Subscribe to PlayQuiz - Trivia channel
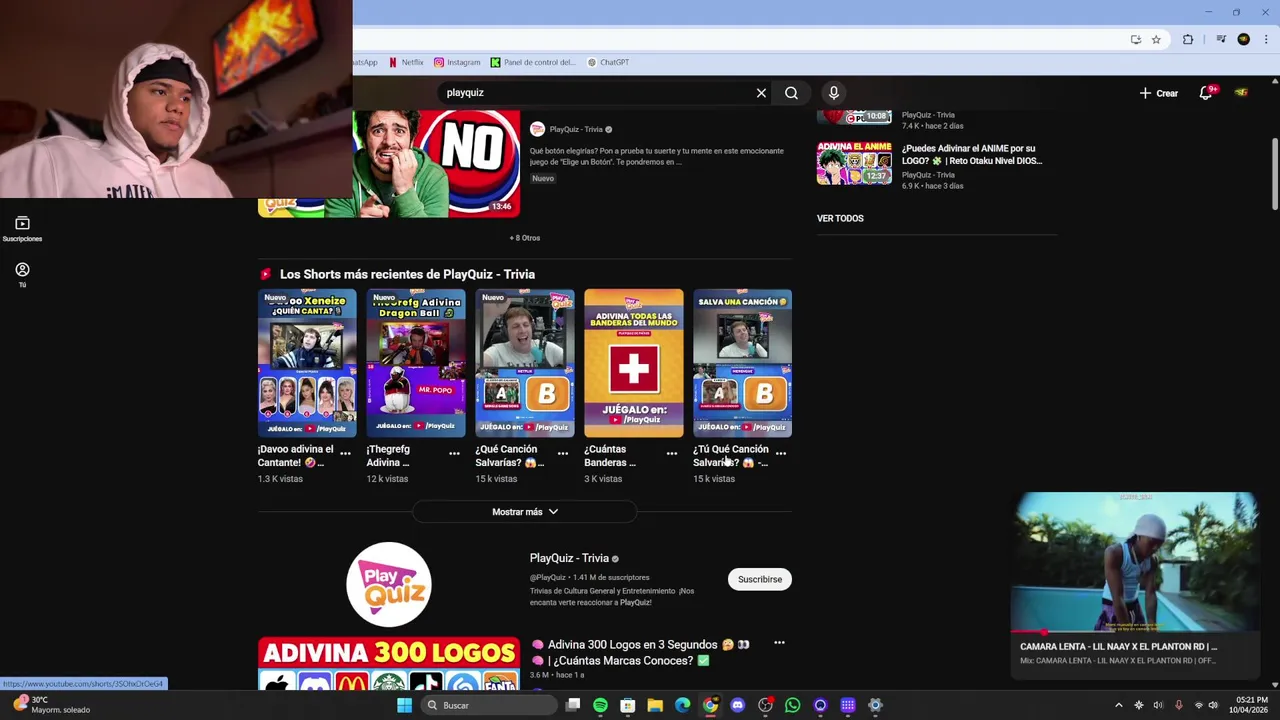The height and width of the screenshot is (720, 1280). point(760,579)
